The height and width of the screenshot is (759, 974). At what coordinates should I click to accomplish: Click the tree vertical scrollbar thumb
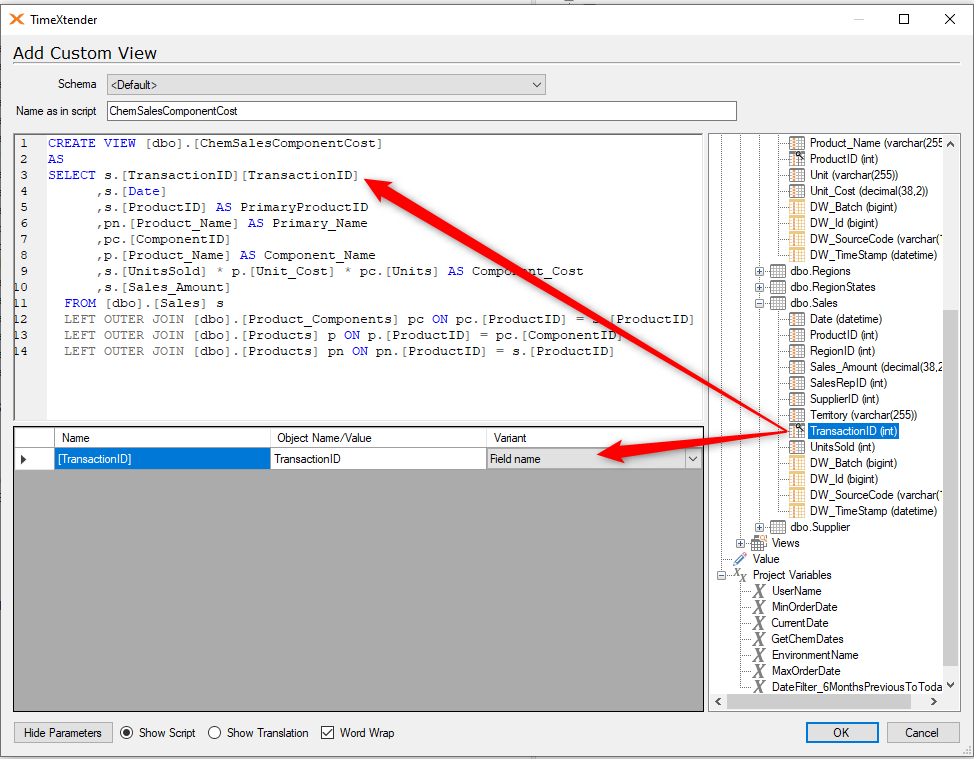[x=950, y=488]
